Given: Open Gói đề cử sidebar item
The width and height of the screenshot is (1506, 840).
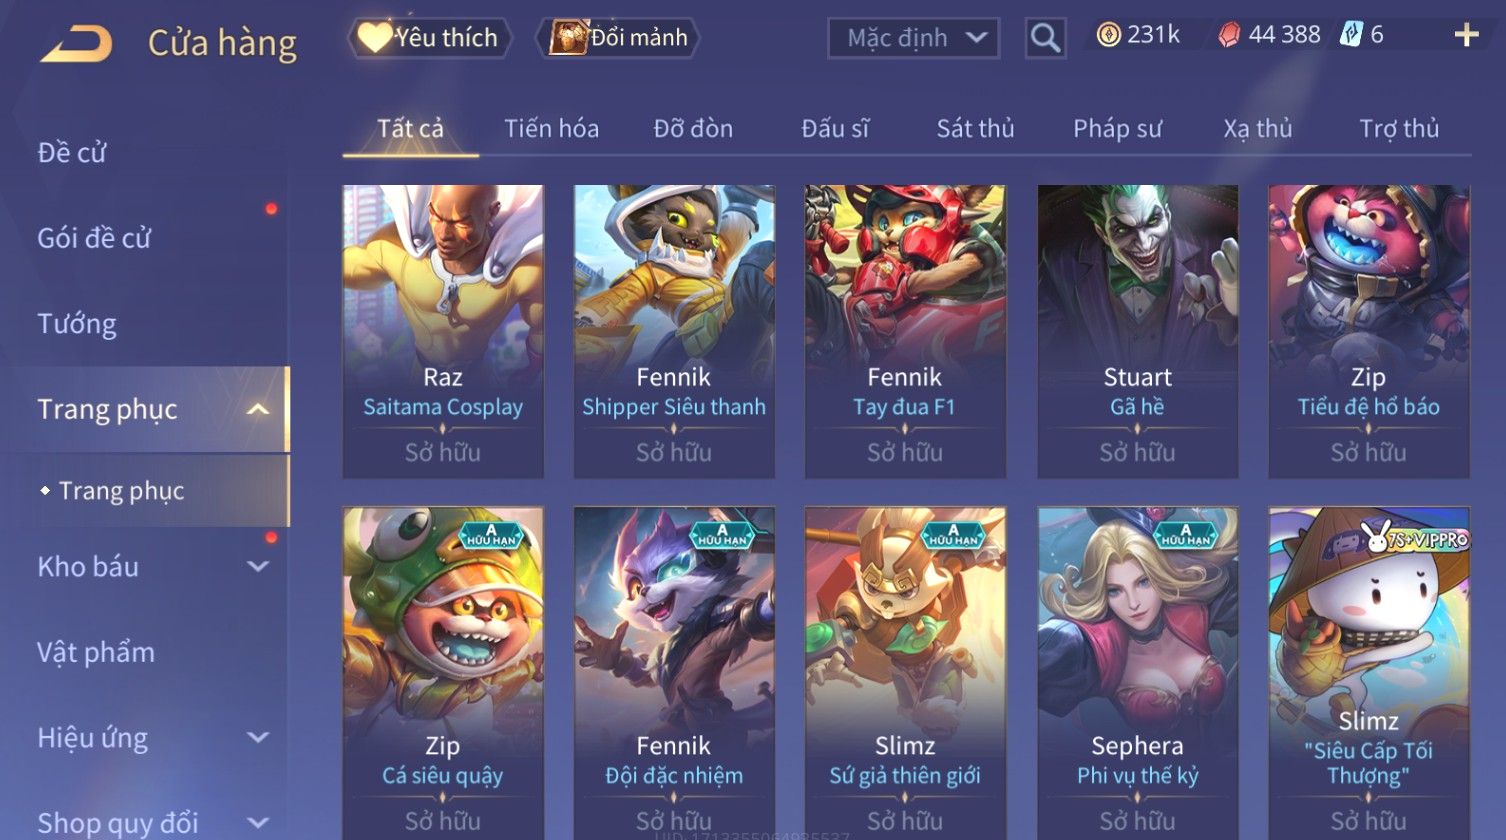Looking at the screenshot, I should 94,238.
